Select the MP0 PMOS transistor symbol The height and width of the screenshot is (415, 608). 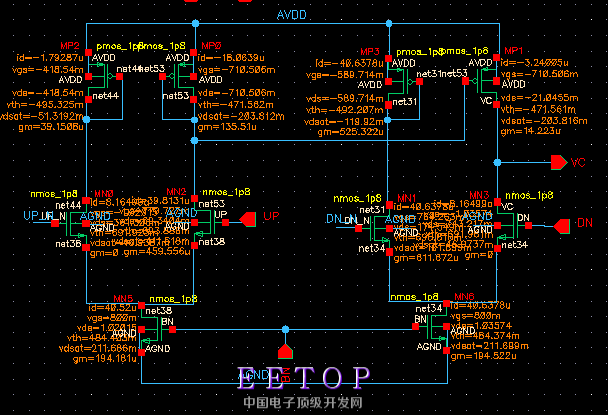coord(178,76)
